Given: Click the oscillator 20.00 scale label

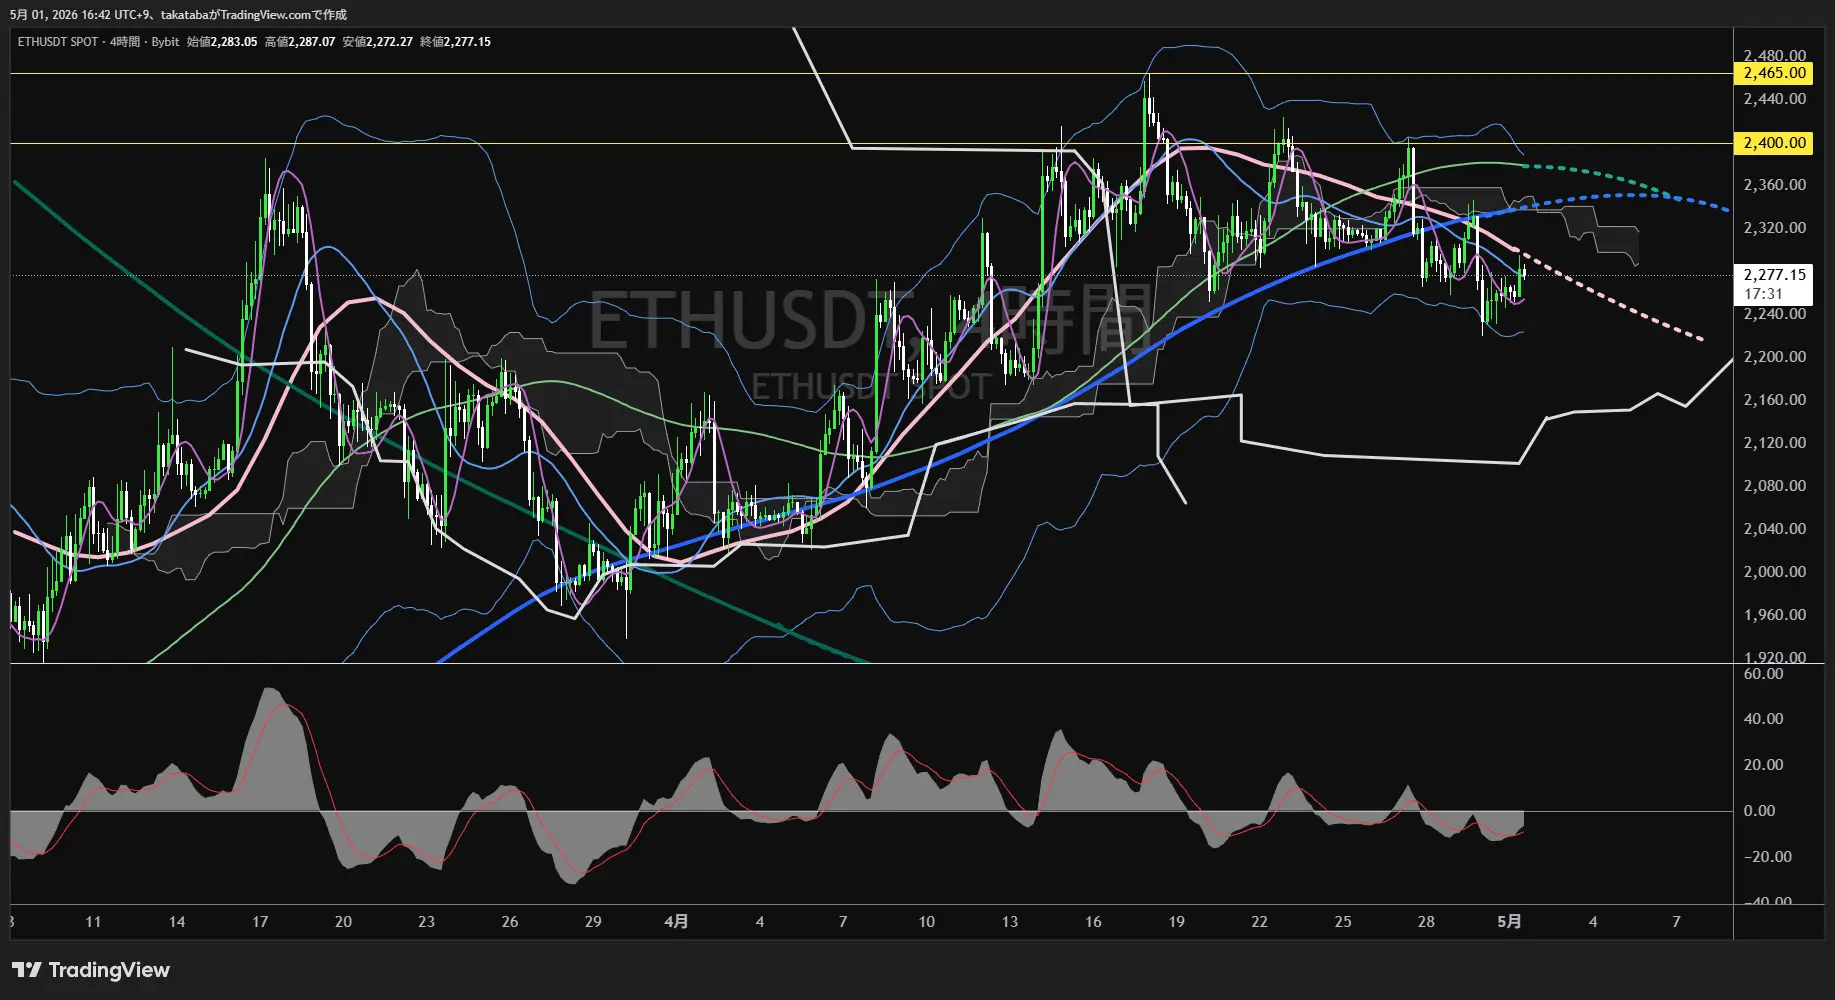Looking at the screenshot, I should 1763,765.
